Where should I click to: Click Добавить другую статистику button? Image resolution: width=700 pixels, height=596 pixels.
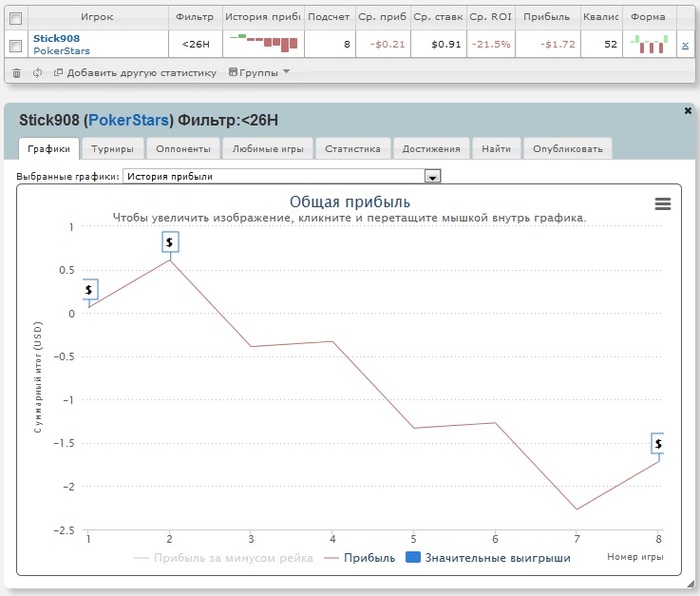point(135,73)
